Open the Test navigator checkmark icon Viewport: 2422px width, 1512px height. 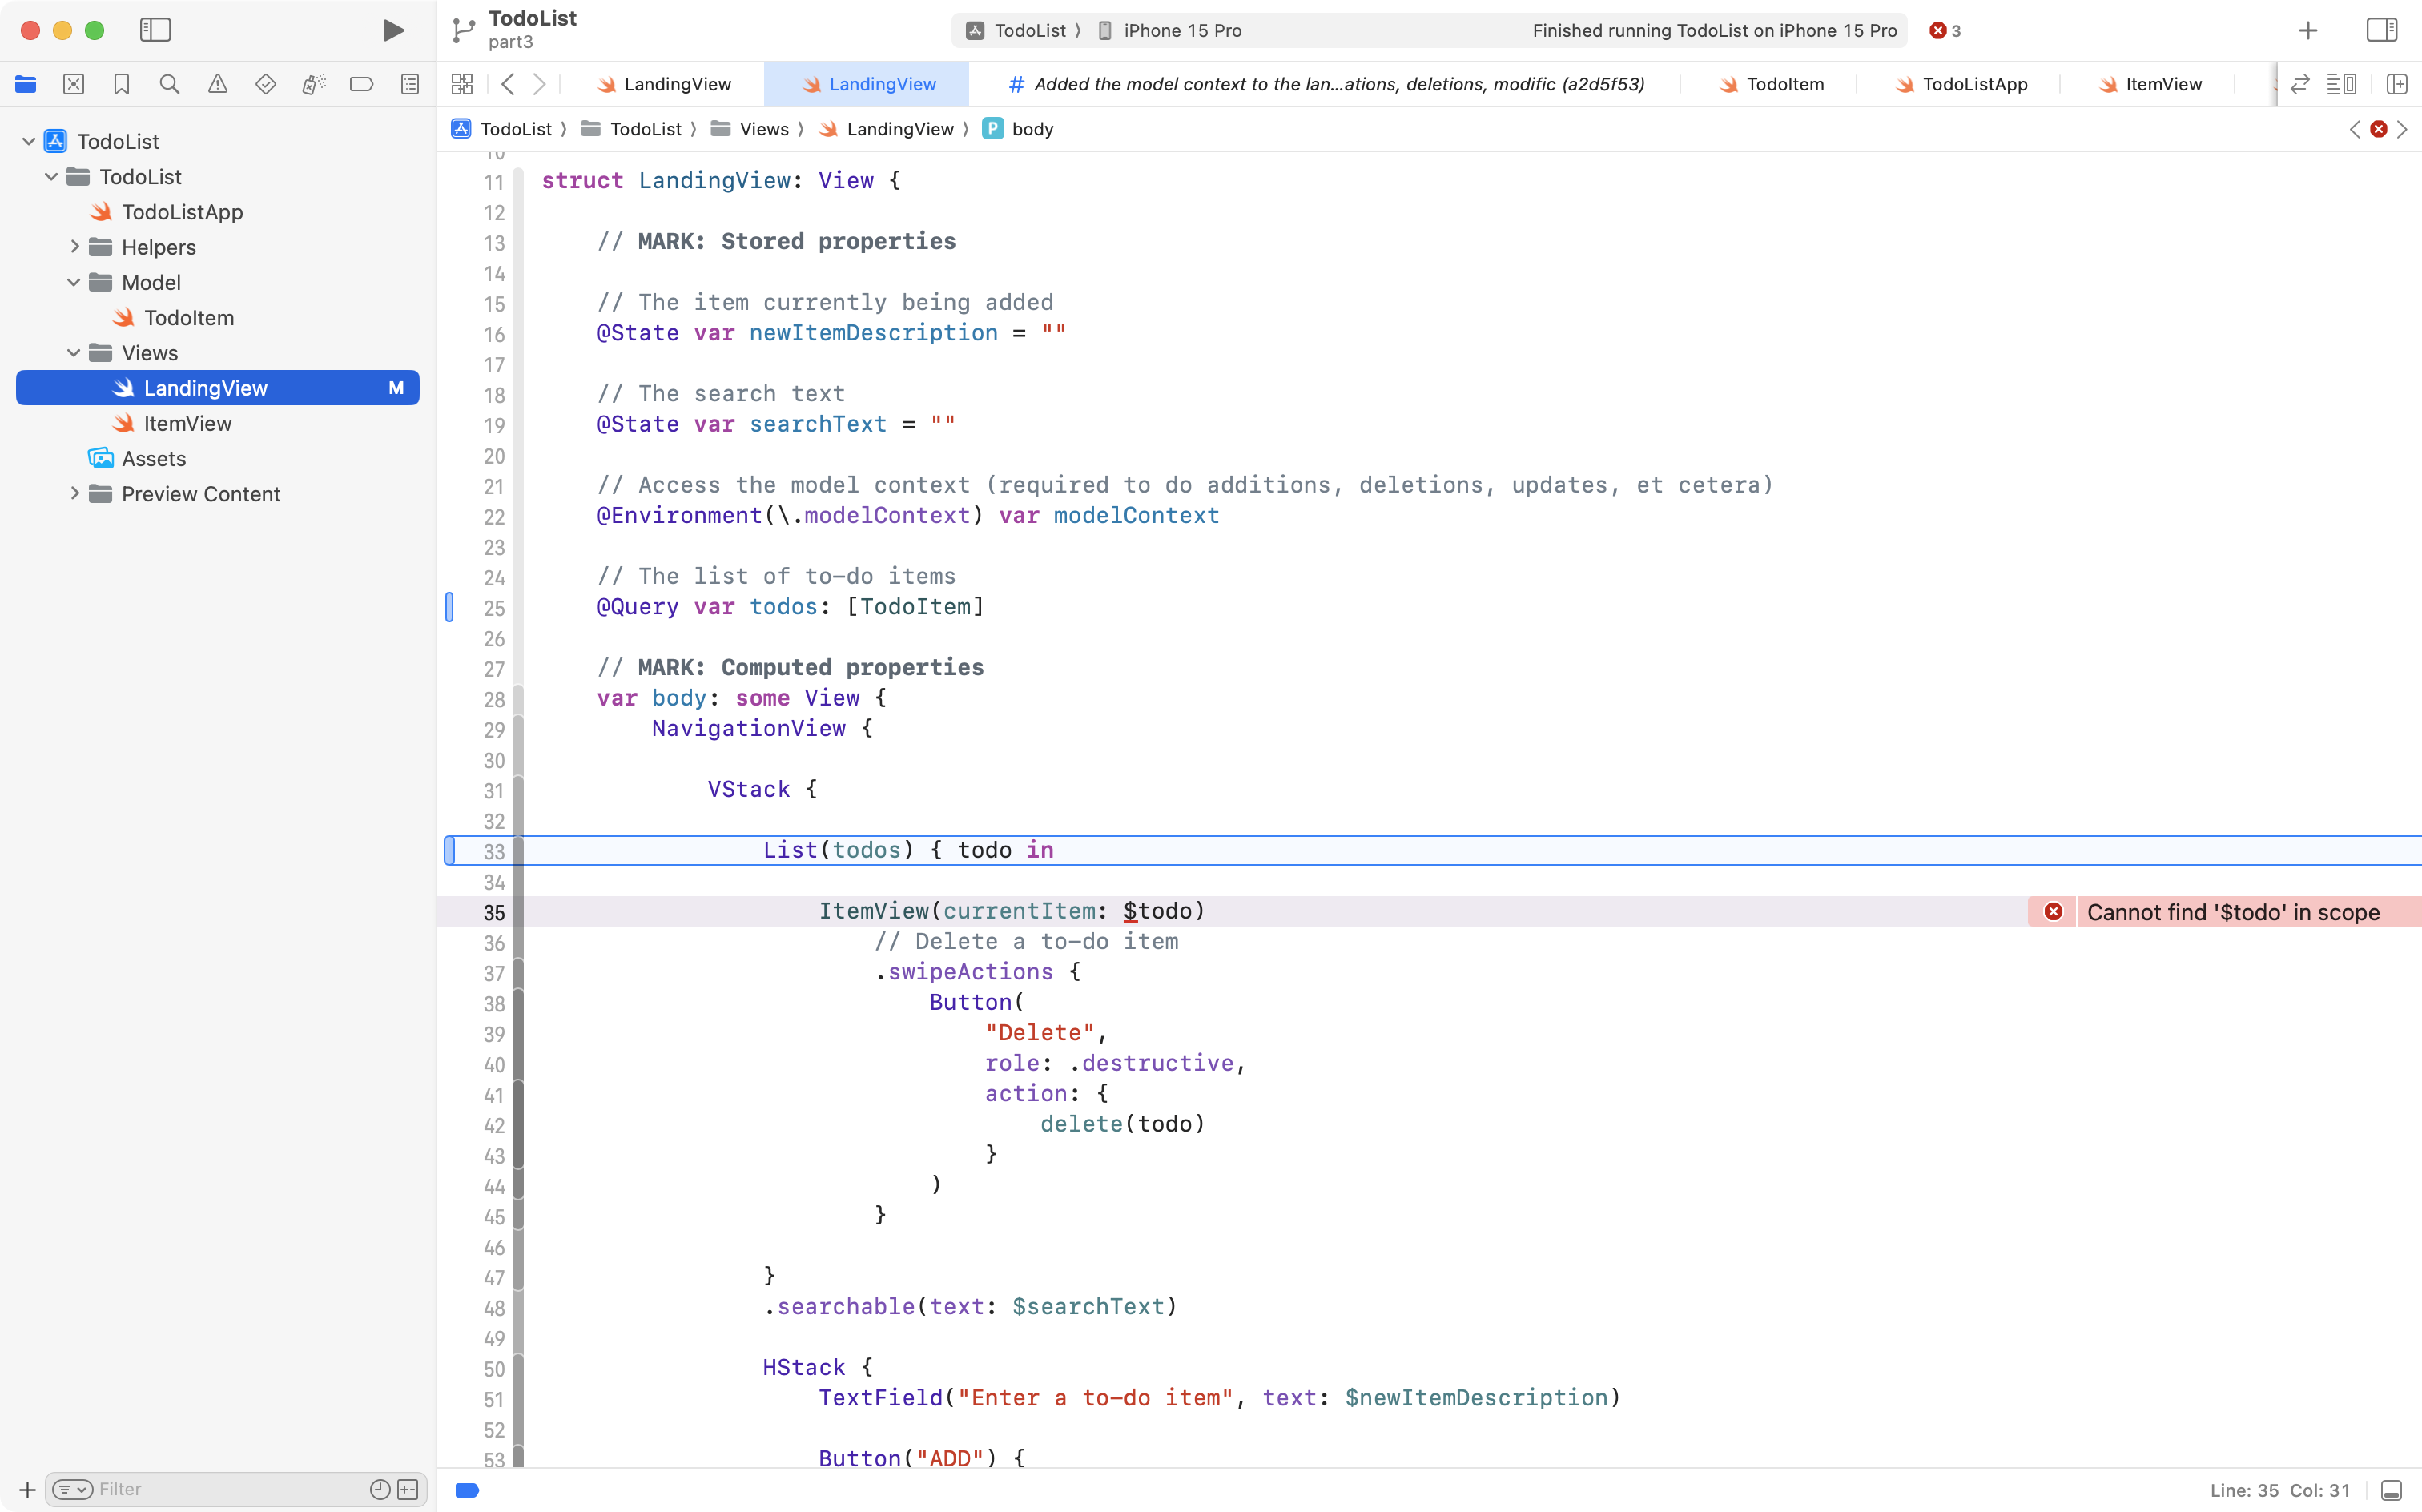266,84
